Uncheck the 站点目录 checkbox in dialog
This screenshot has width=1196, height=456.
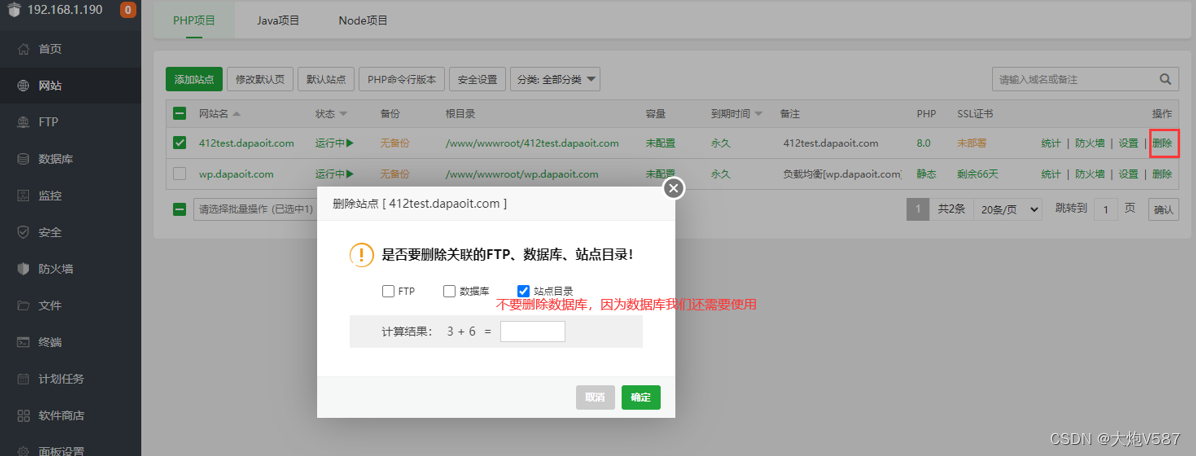pyautogui.click(x=523, y=291)
